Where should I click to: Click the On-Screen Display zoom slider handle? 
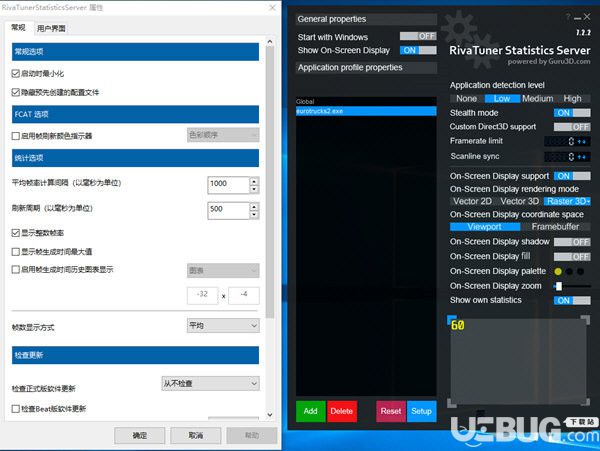tap(559, 286)
